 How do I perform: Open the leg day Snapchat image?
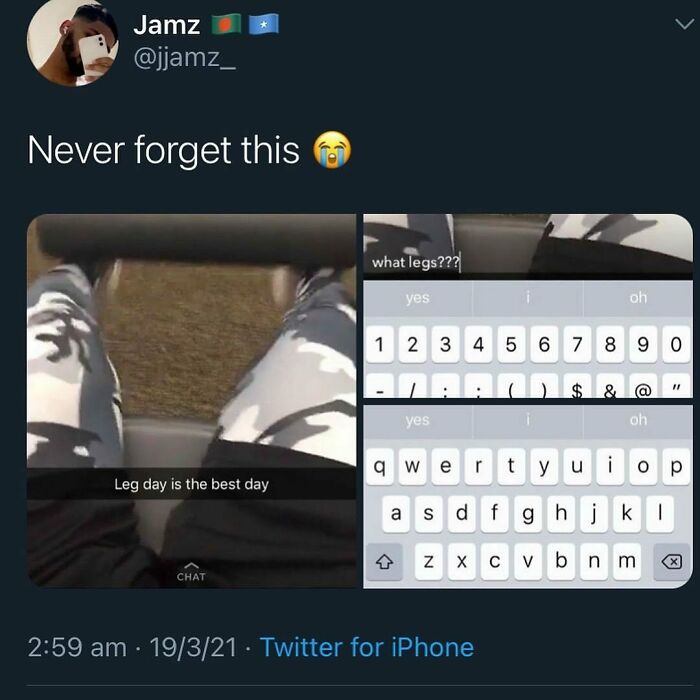tap(192, 401)
